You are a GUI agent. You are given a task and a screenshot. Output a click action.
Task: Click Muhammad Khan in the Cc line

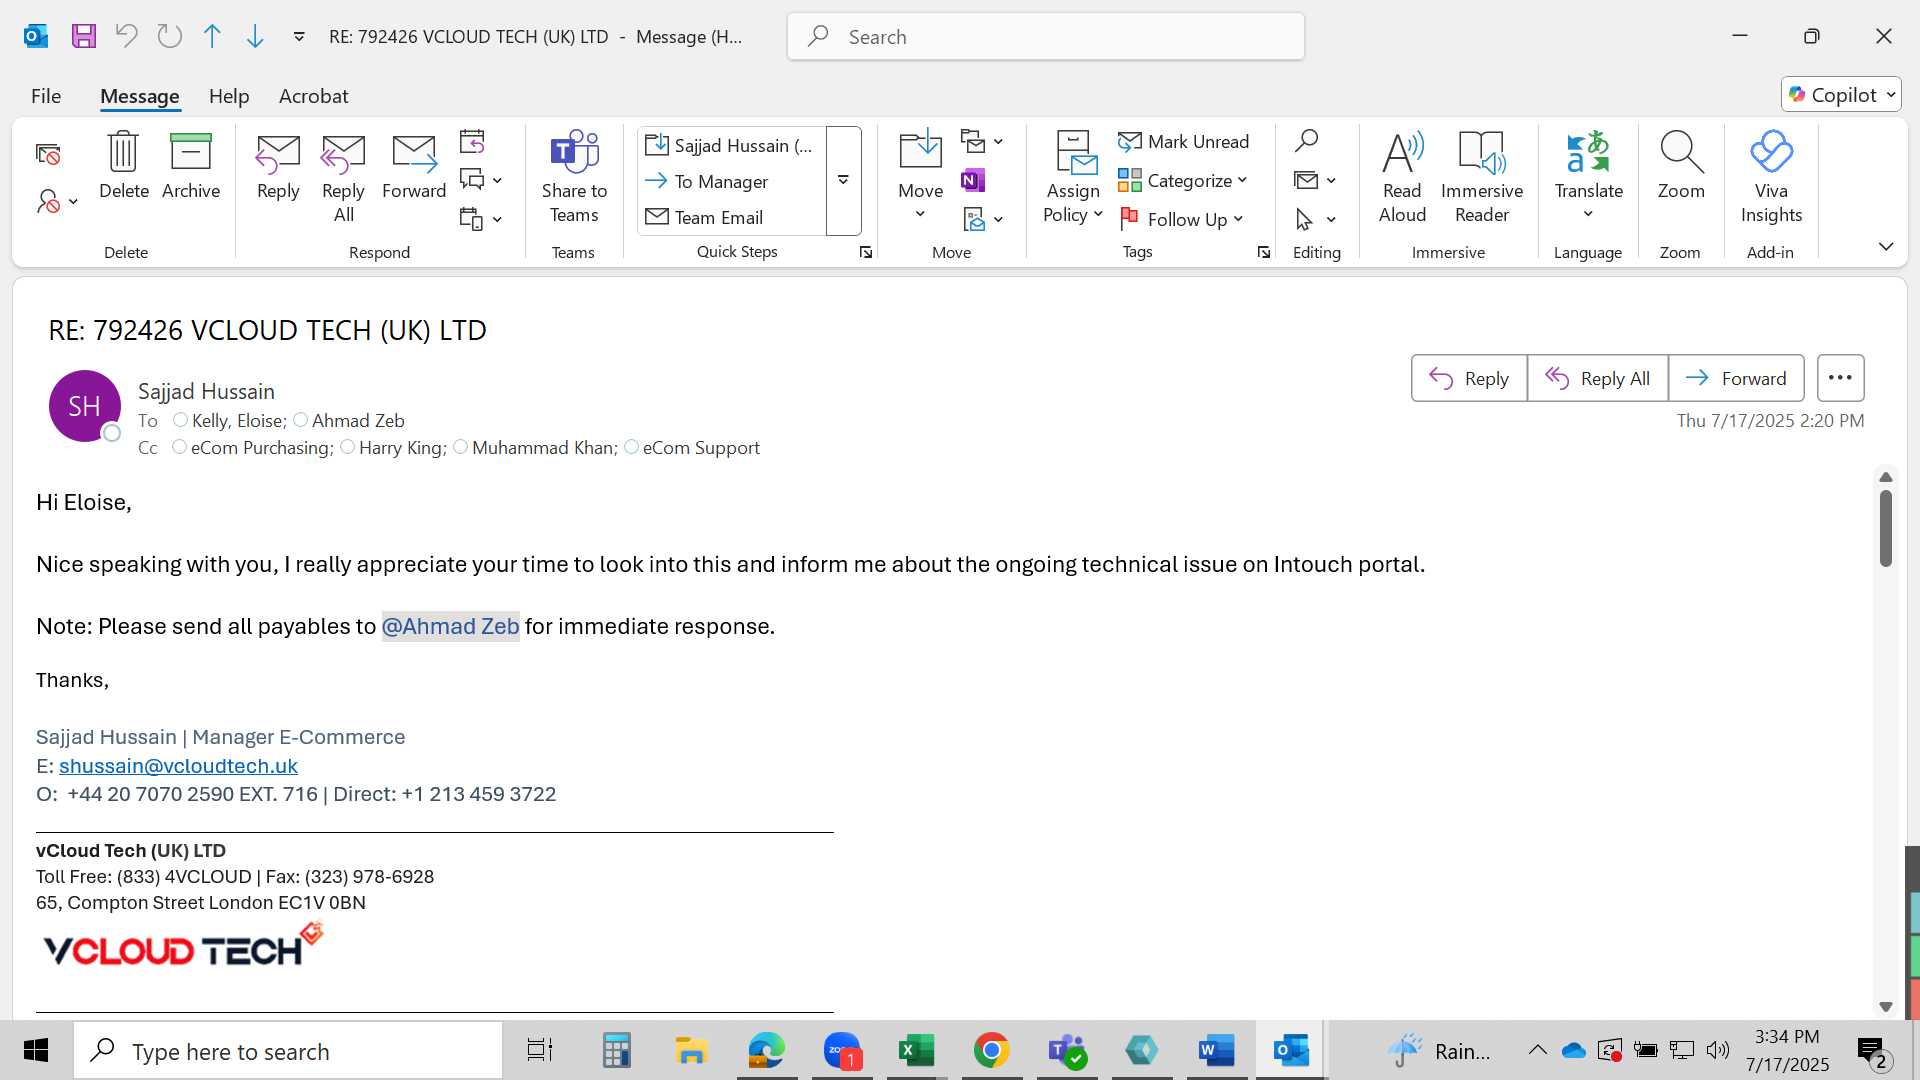pos(544,448)
